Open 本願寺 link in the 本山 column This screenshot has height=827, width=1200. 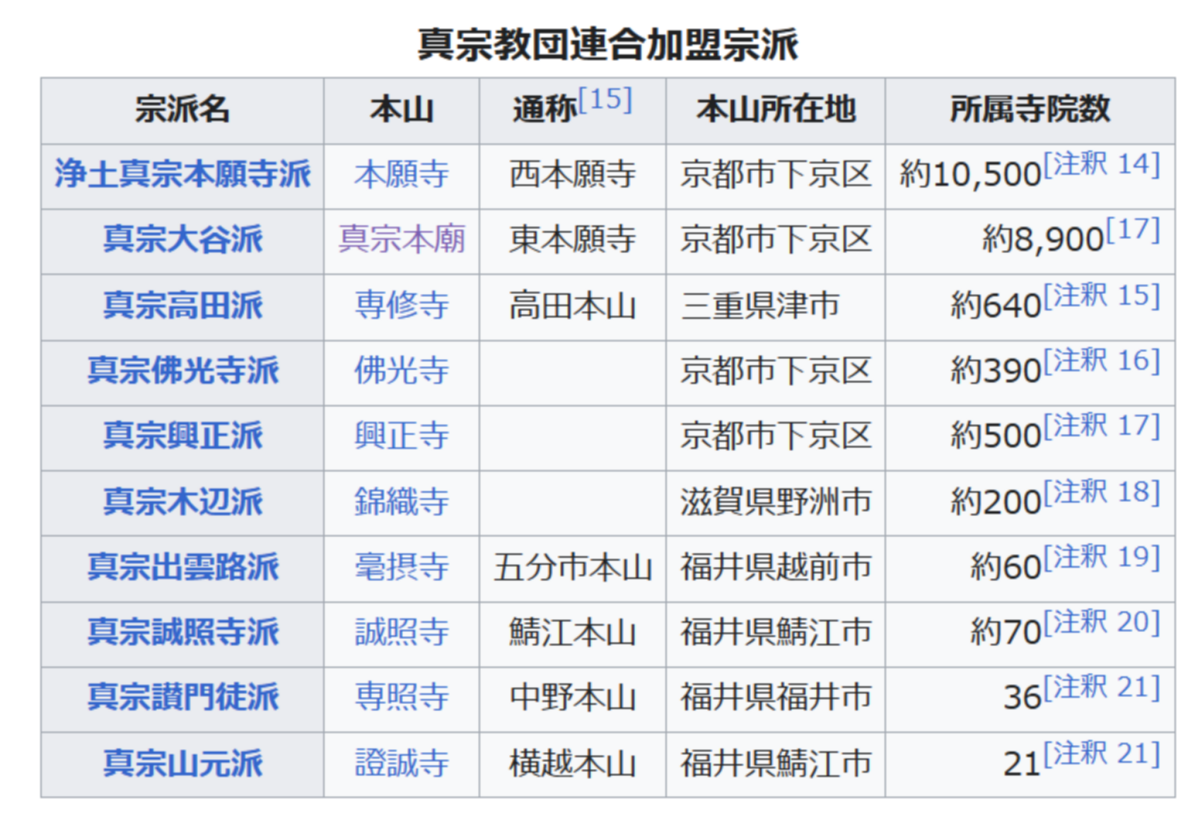(401, 175)
